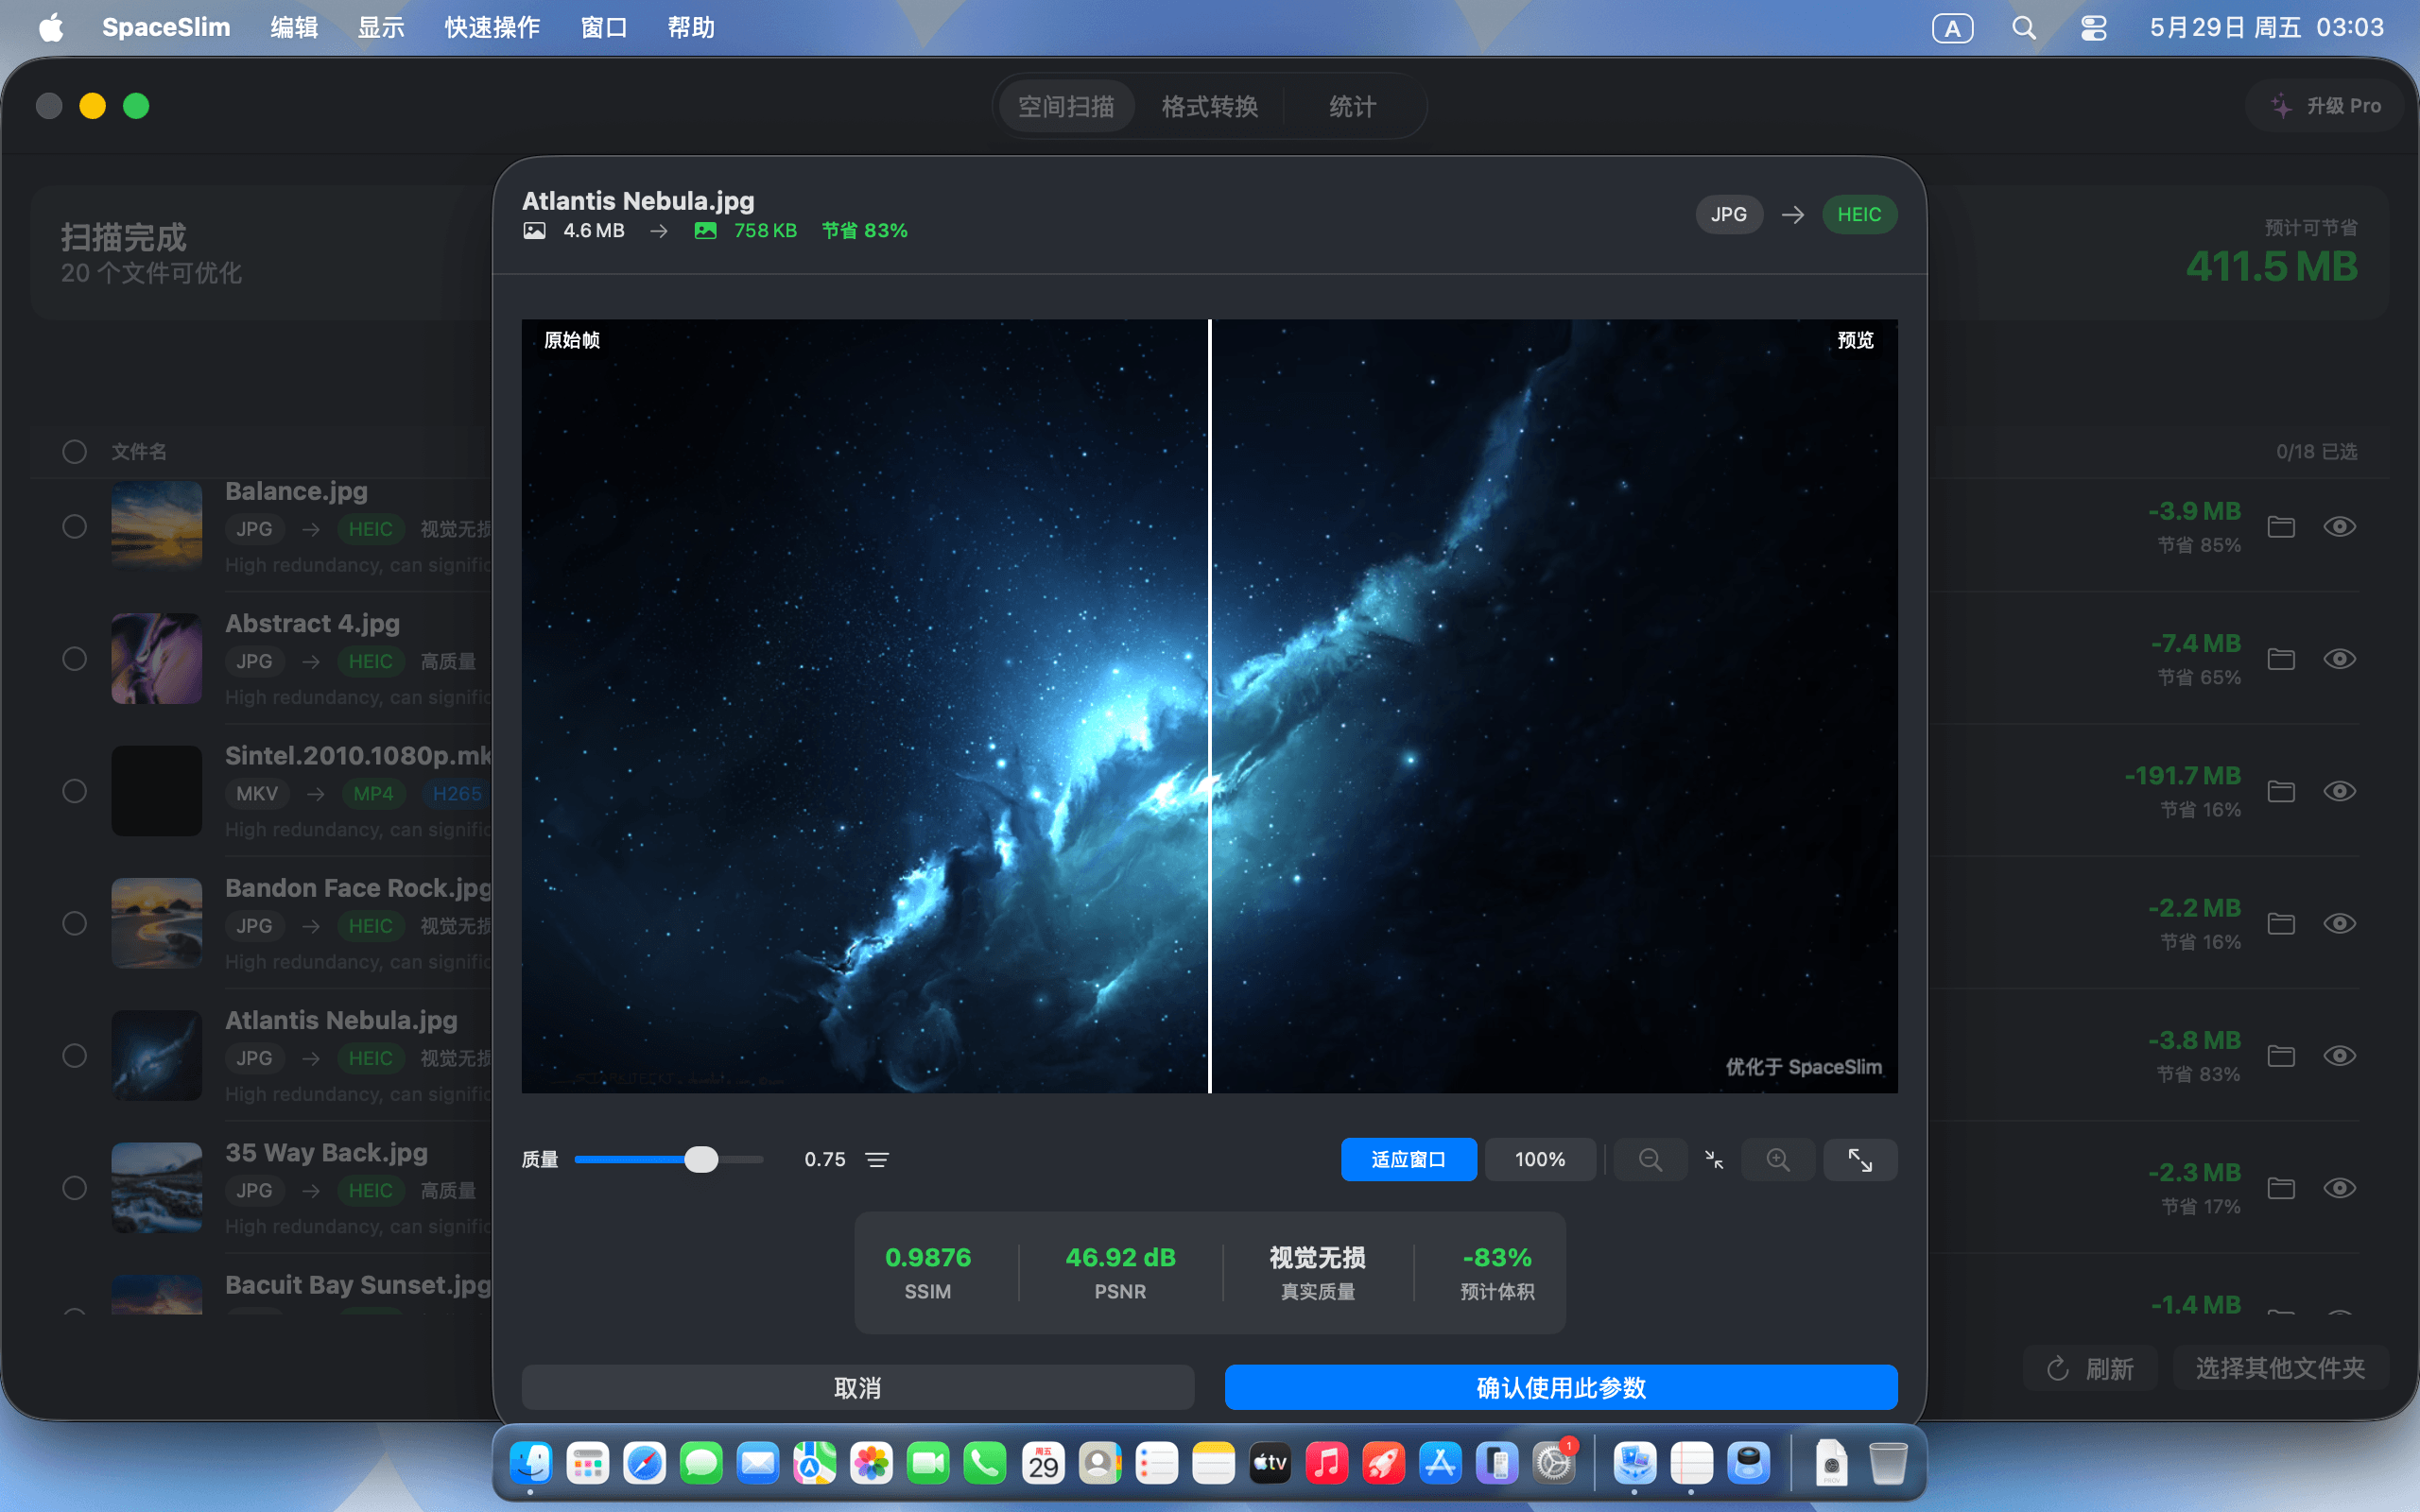Open folder icon for Bandon Face Rock row

pyautogui.click(x=2281, y=923)
